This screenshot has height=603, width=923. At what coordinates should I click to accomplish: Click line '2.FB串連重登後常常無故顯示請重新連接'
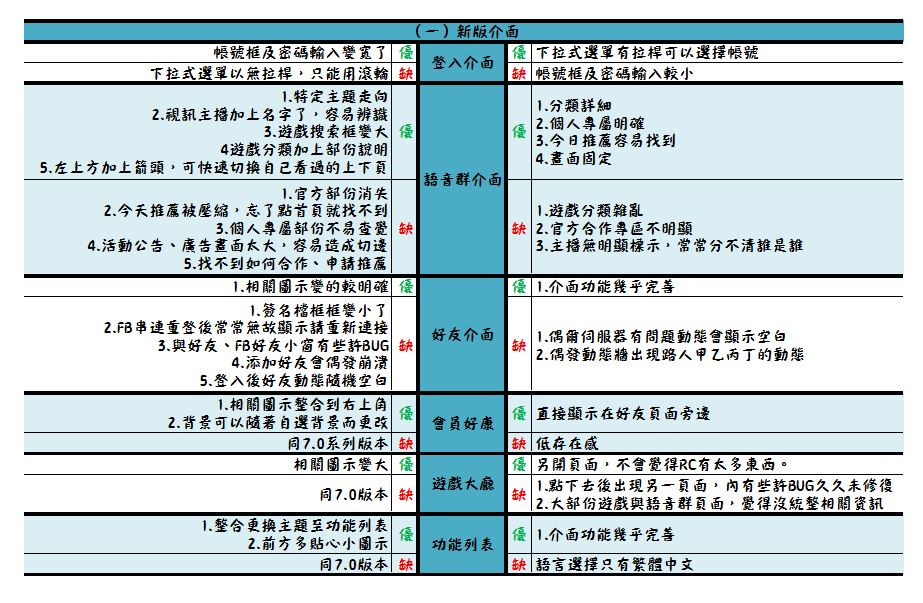(x=245, y=327)
